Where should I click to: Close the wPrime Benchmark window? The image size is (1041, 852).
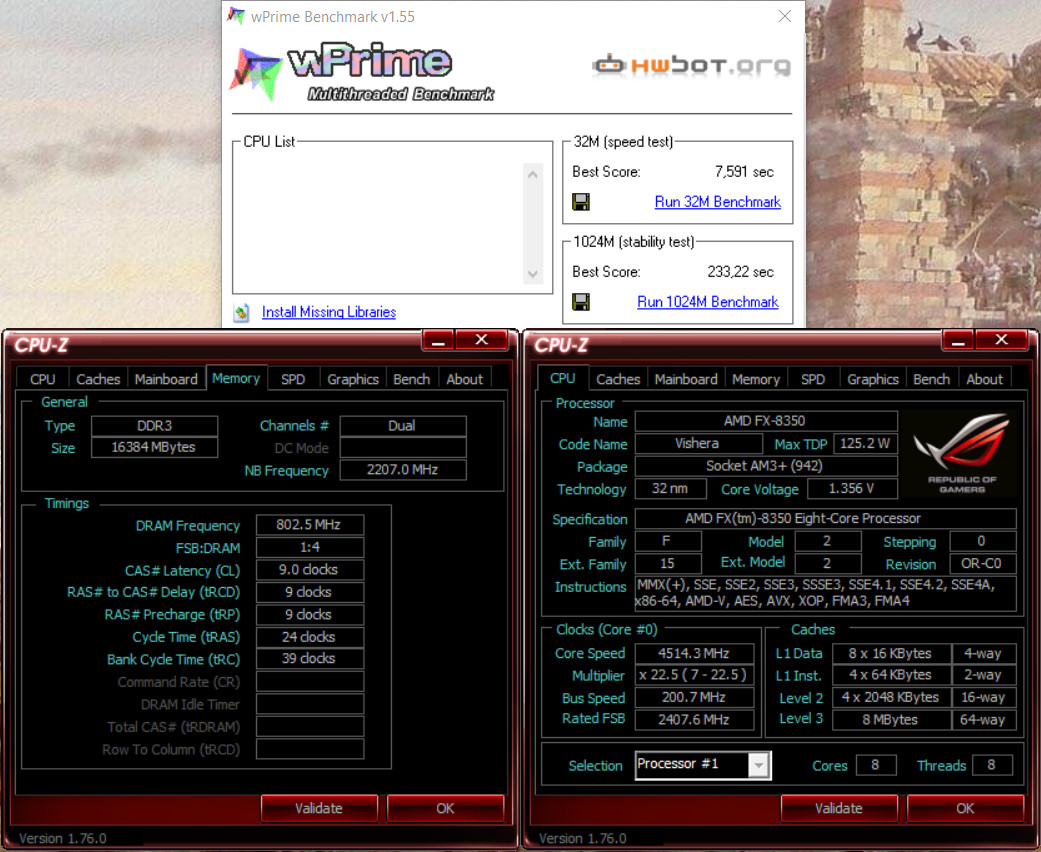coord(785,16)
